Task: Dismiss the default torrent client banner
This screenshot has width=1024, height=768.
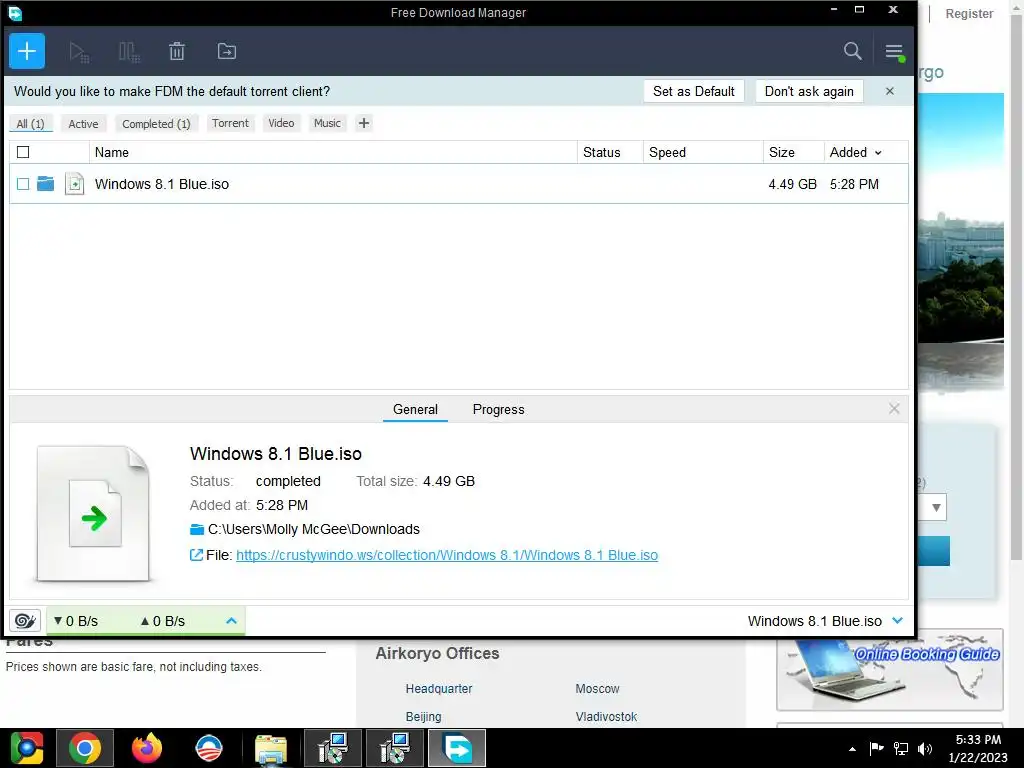Action: pos(889,91)
